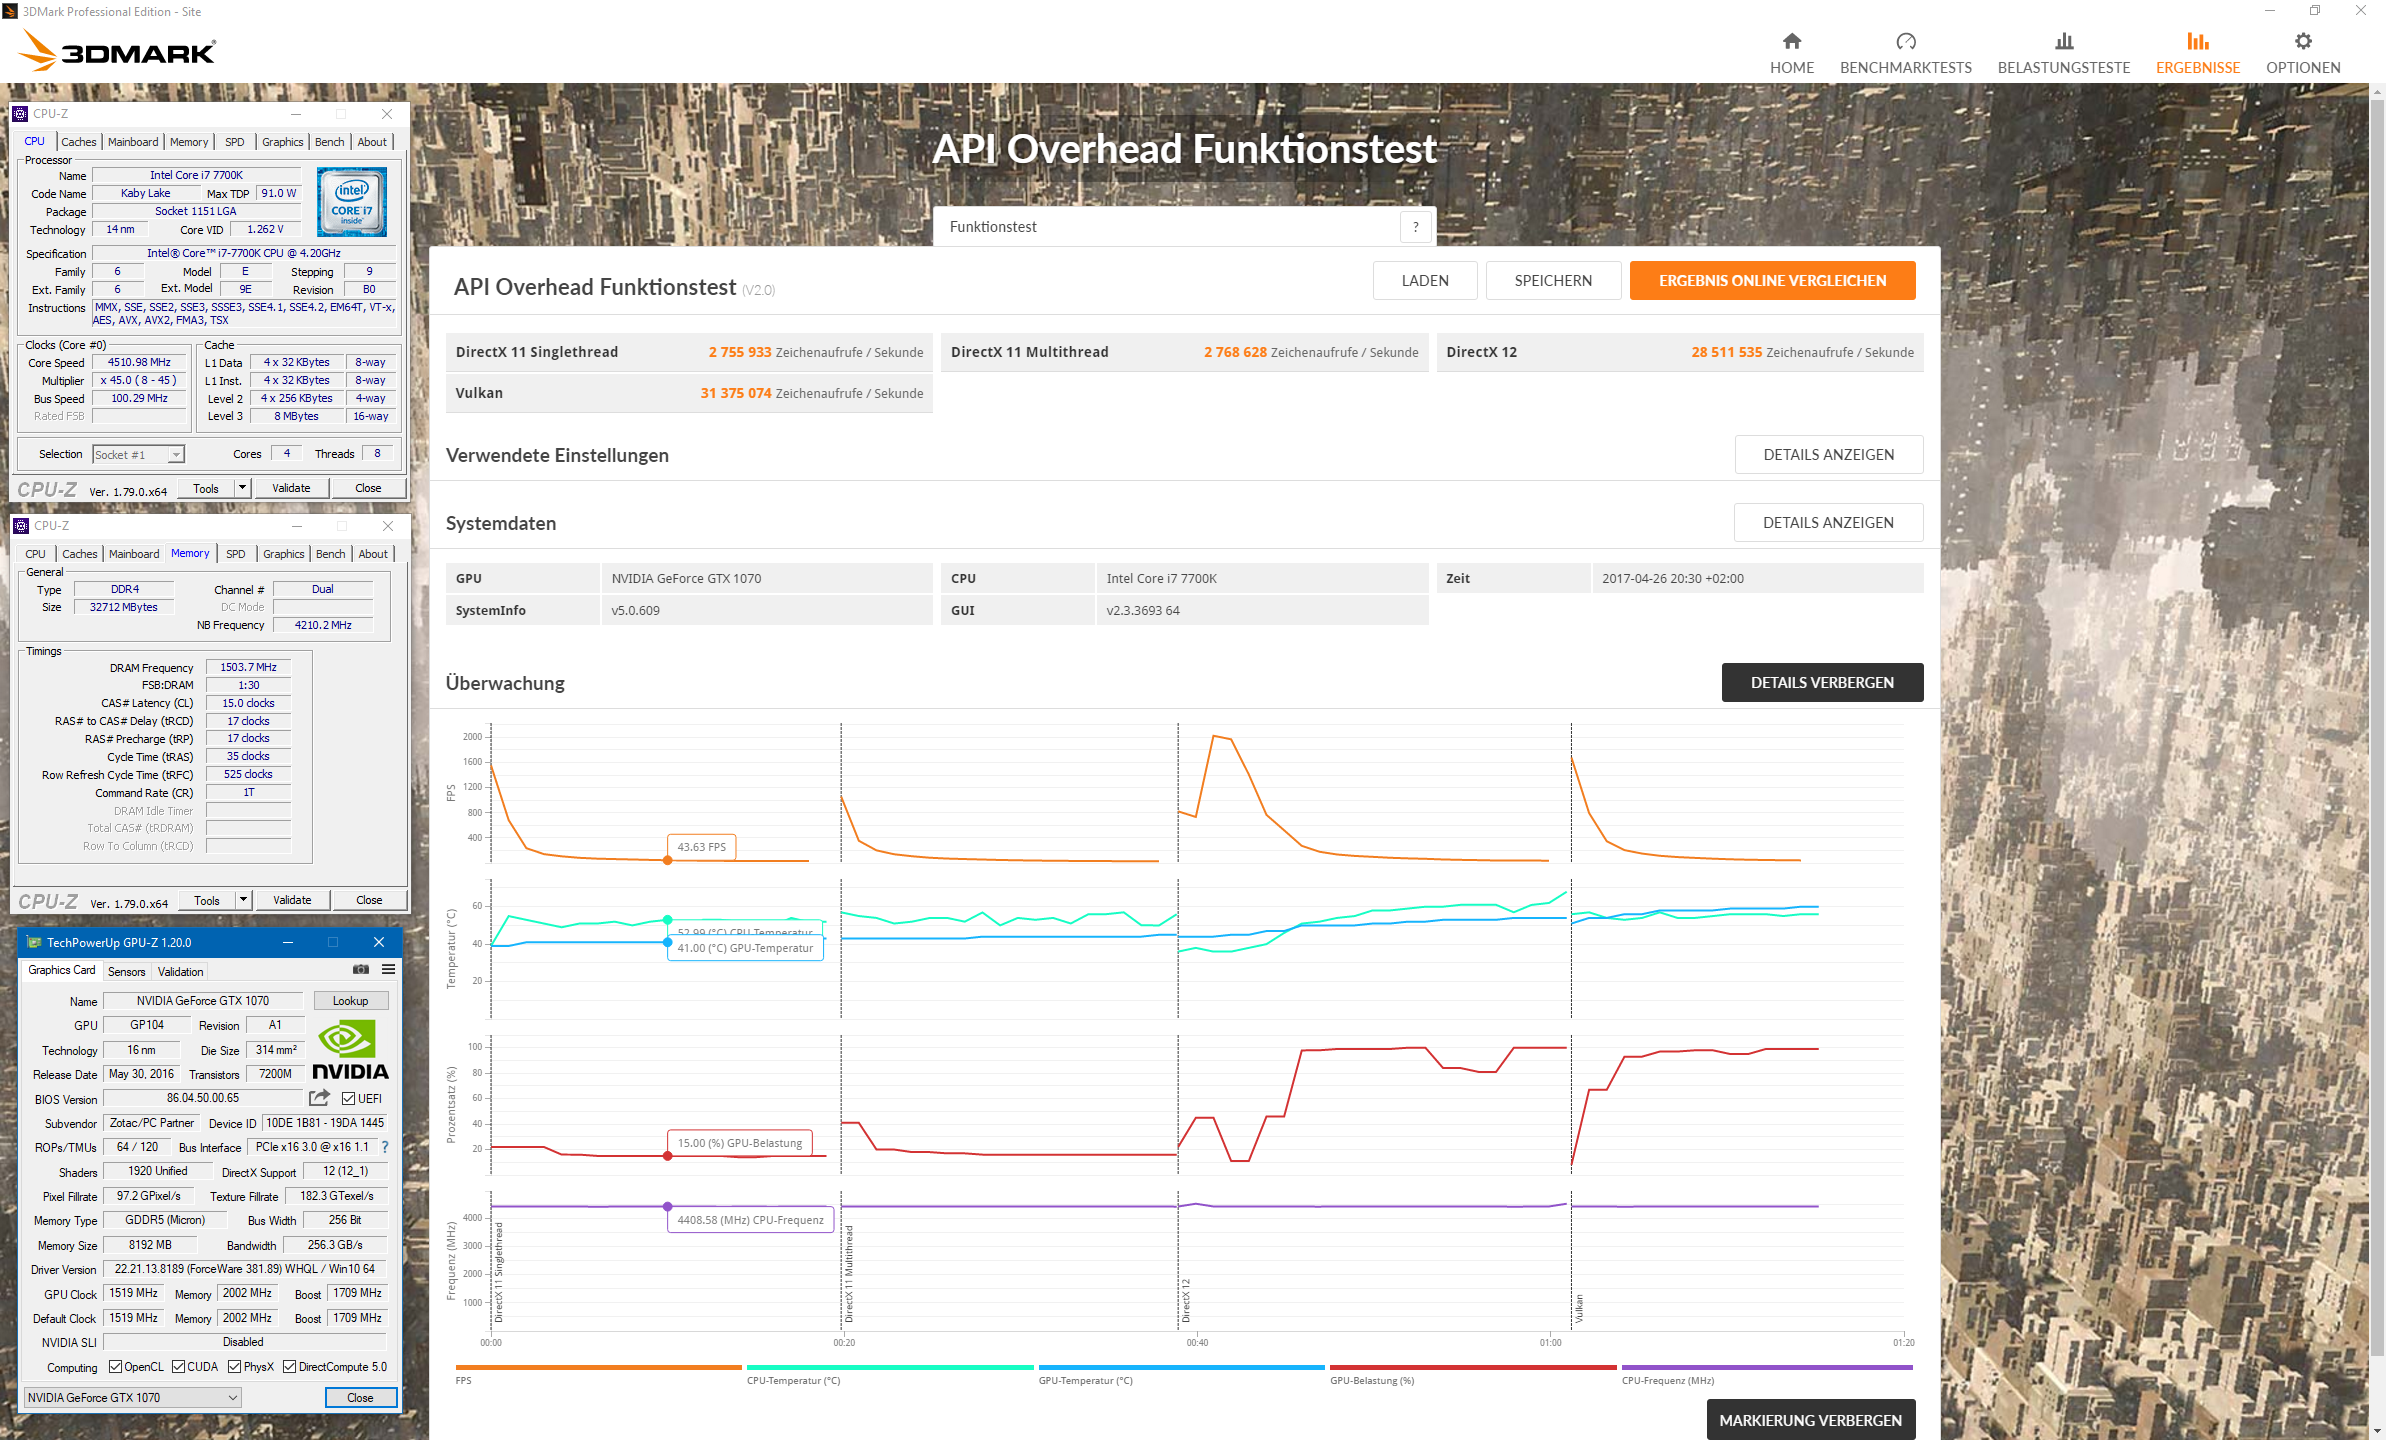Click GPU-Z screenshot camera icon

click(x=361, y=969)
